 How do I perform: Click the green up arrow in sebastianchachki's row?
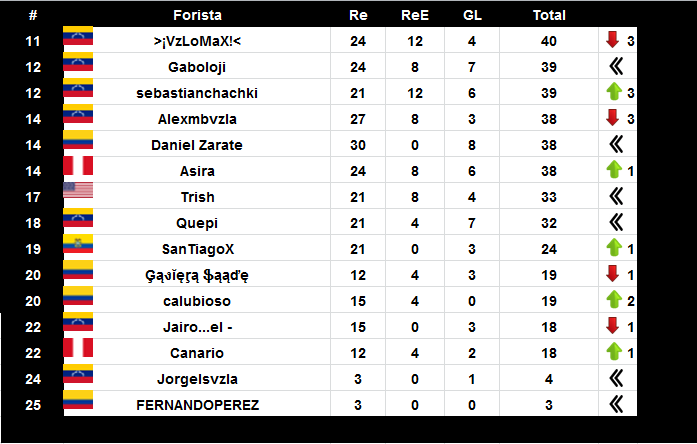coord(614,92)
